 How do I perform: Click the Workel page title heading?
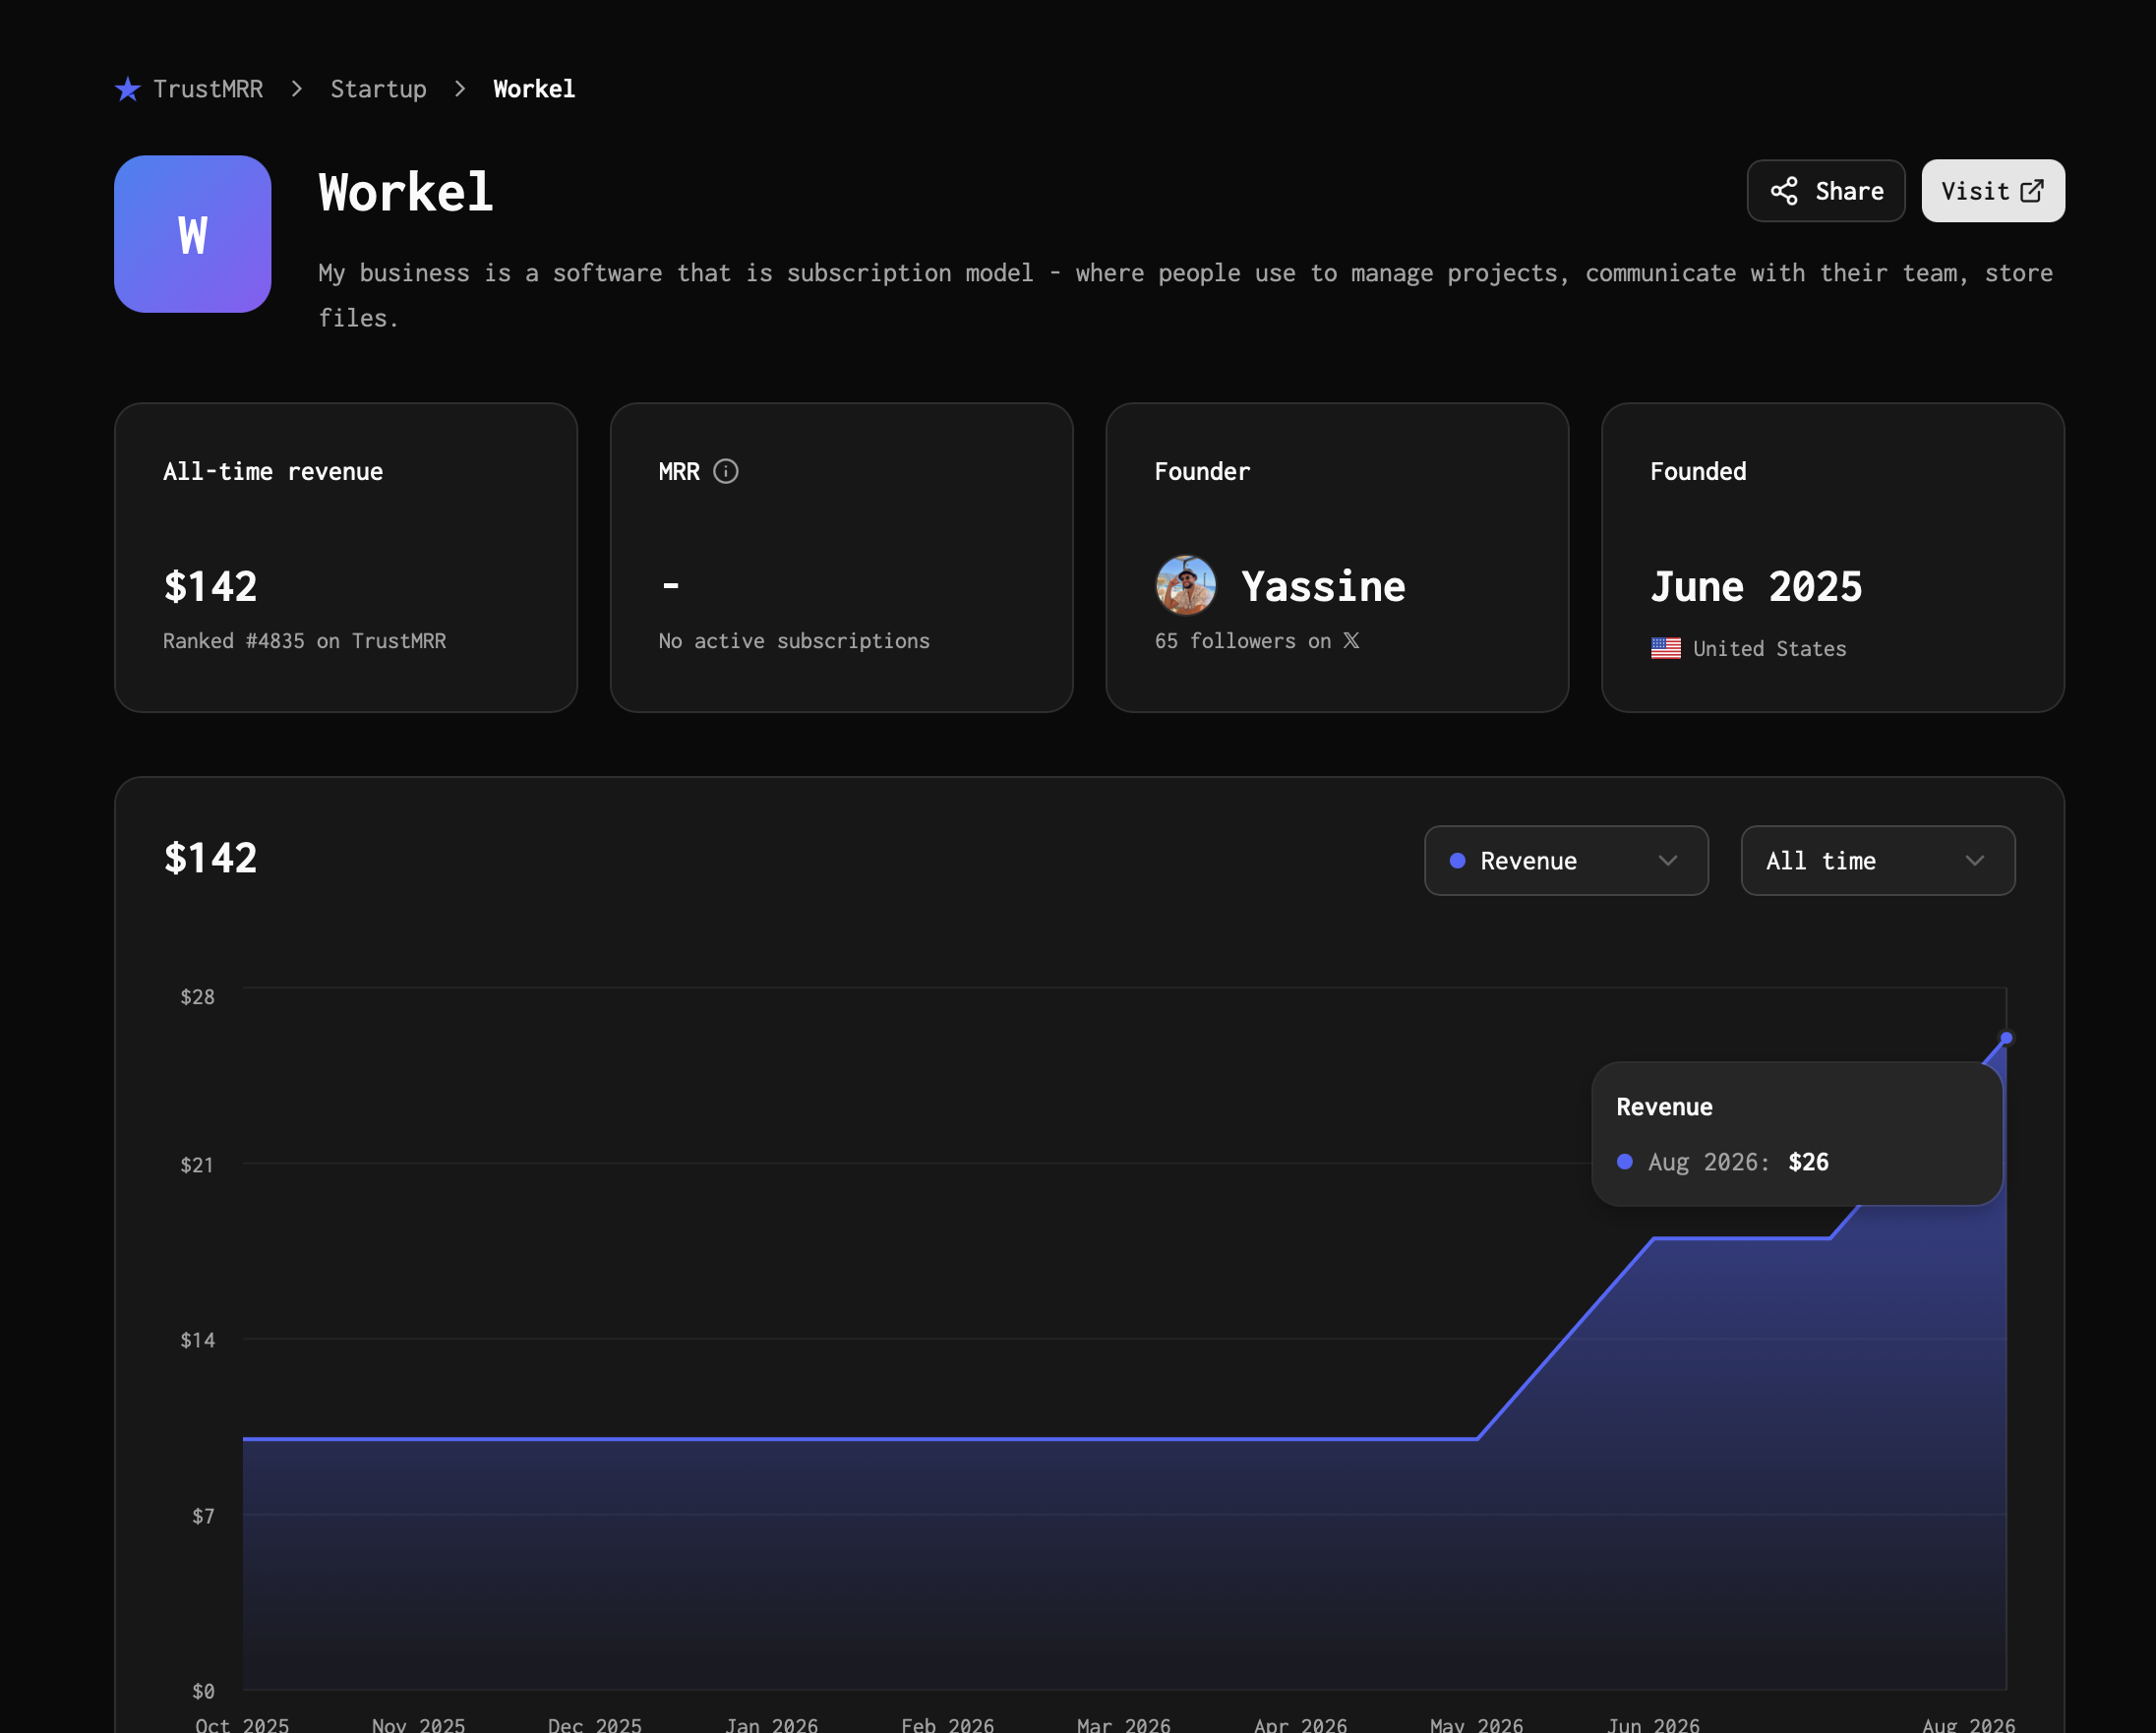[x=406, y=192]
